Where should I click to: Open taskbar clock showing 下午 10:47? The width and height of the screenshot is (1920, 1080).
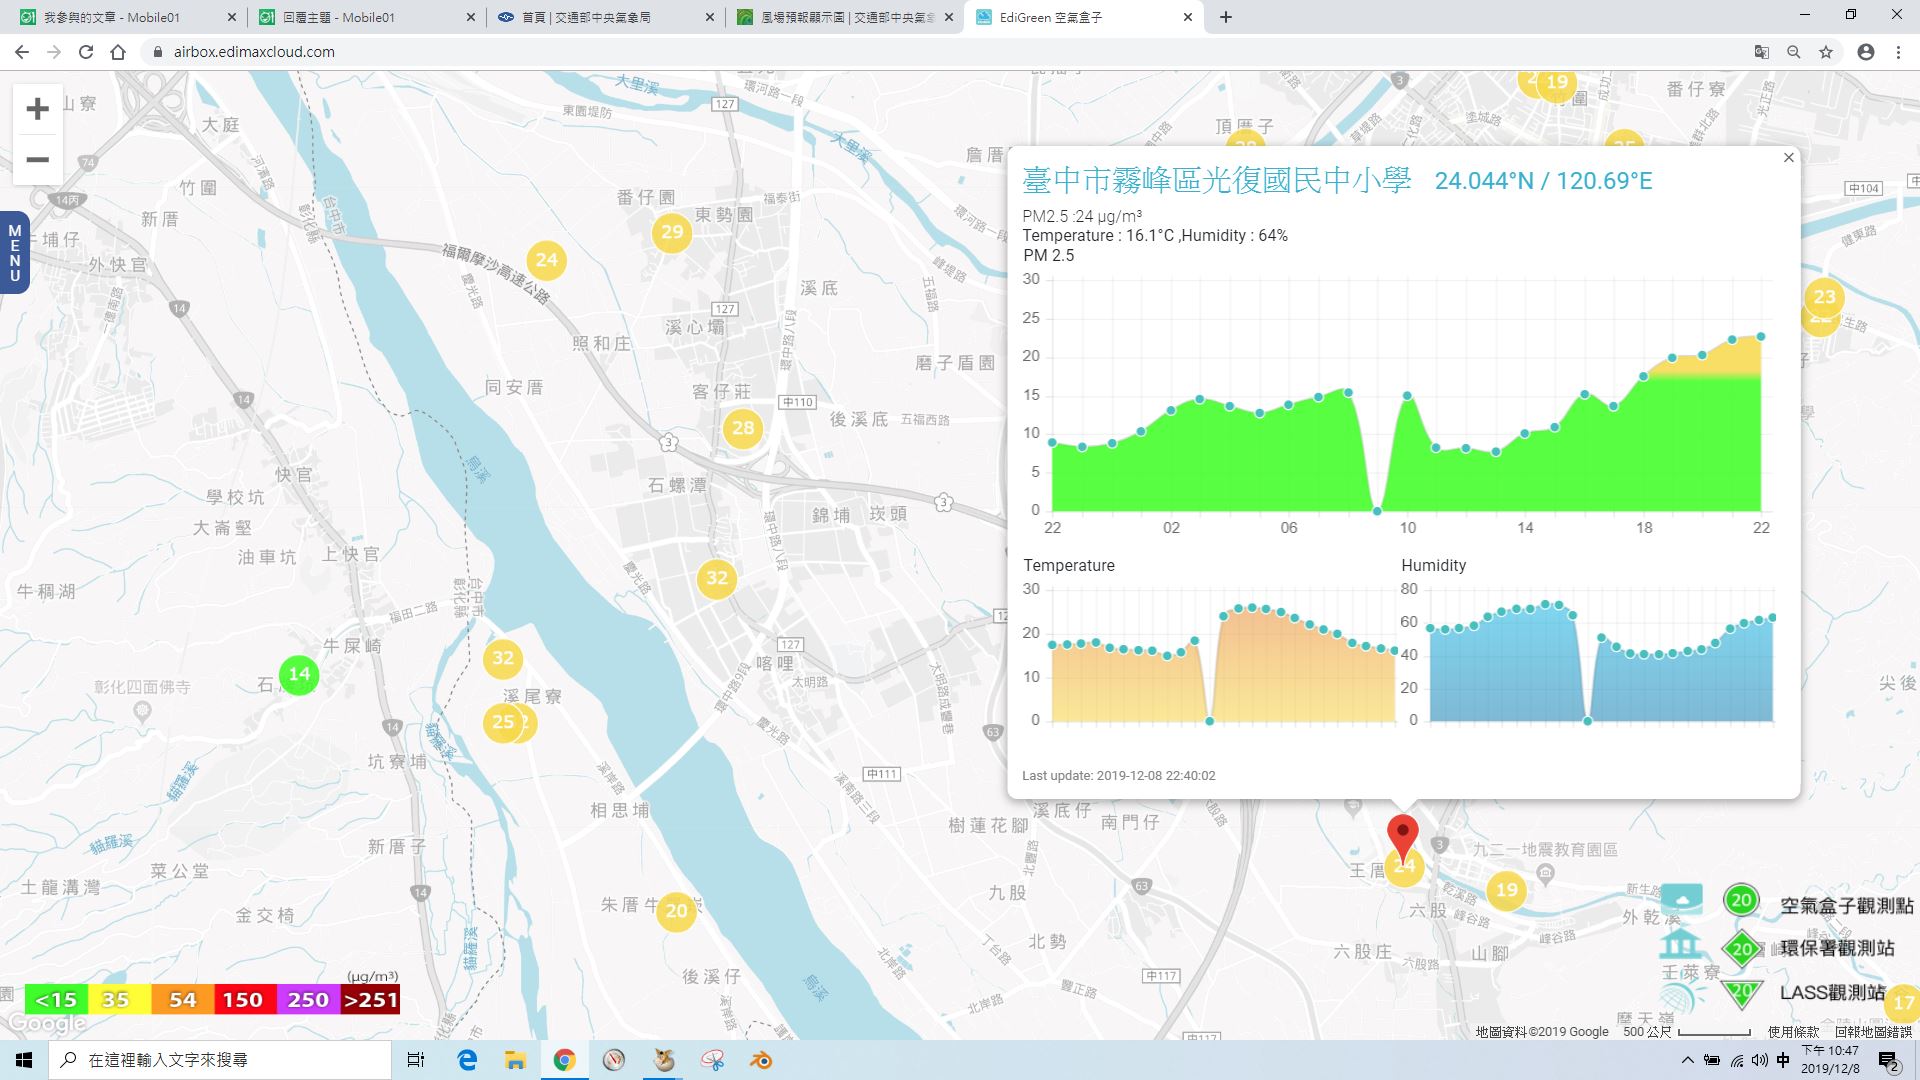click(1830, 1060)
